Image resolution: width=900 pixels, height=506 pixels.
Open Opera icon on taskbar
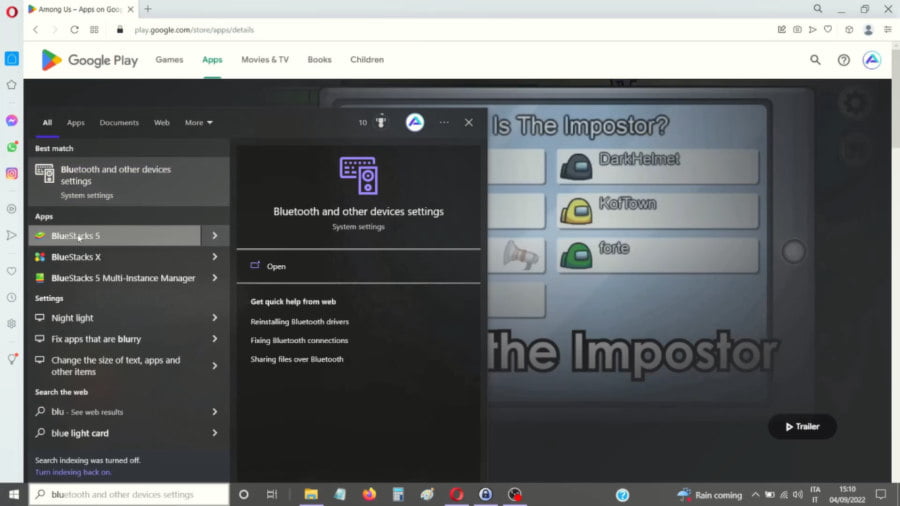tap(456, 494)
